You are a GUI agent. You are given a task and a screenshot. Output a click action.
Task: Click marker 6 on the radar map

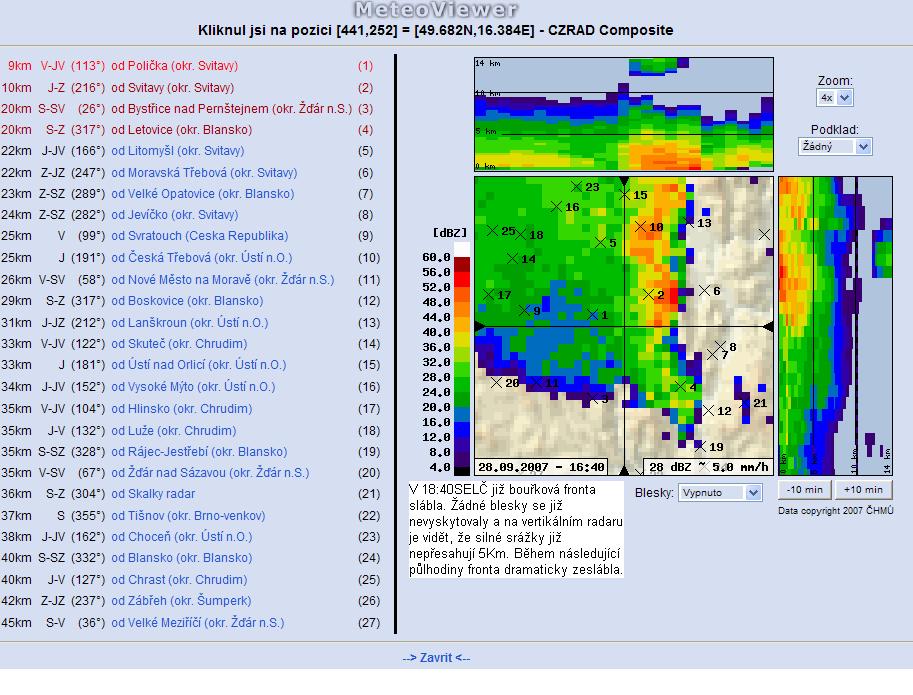[x=705, y=290]
